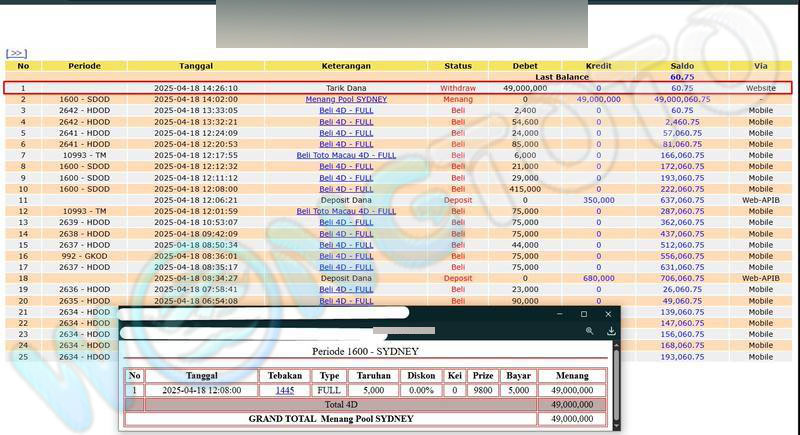This screenshot has height=435, width=800.
Task: Click the Deposit Dana entry in row 11
Action: [346, 200]
